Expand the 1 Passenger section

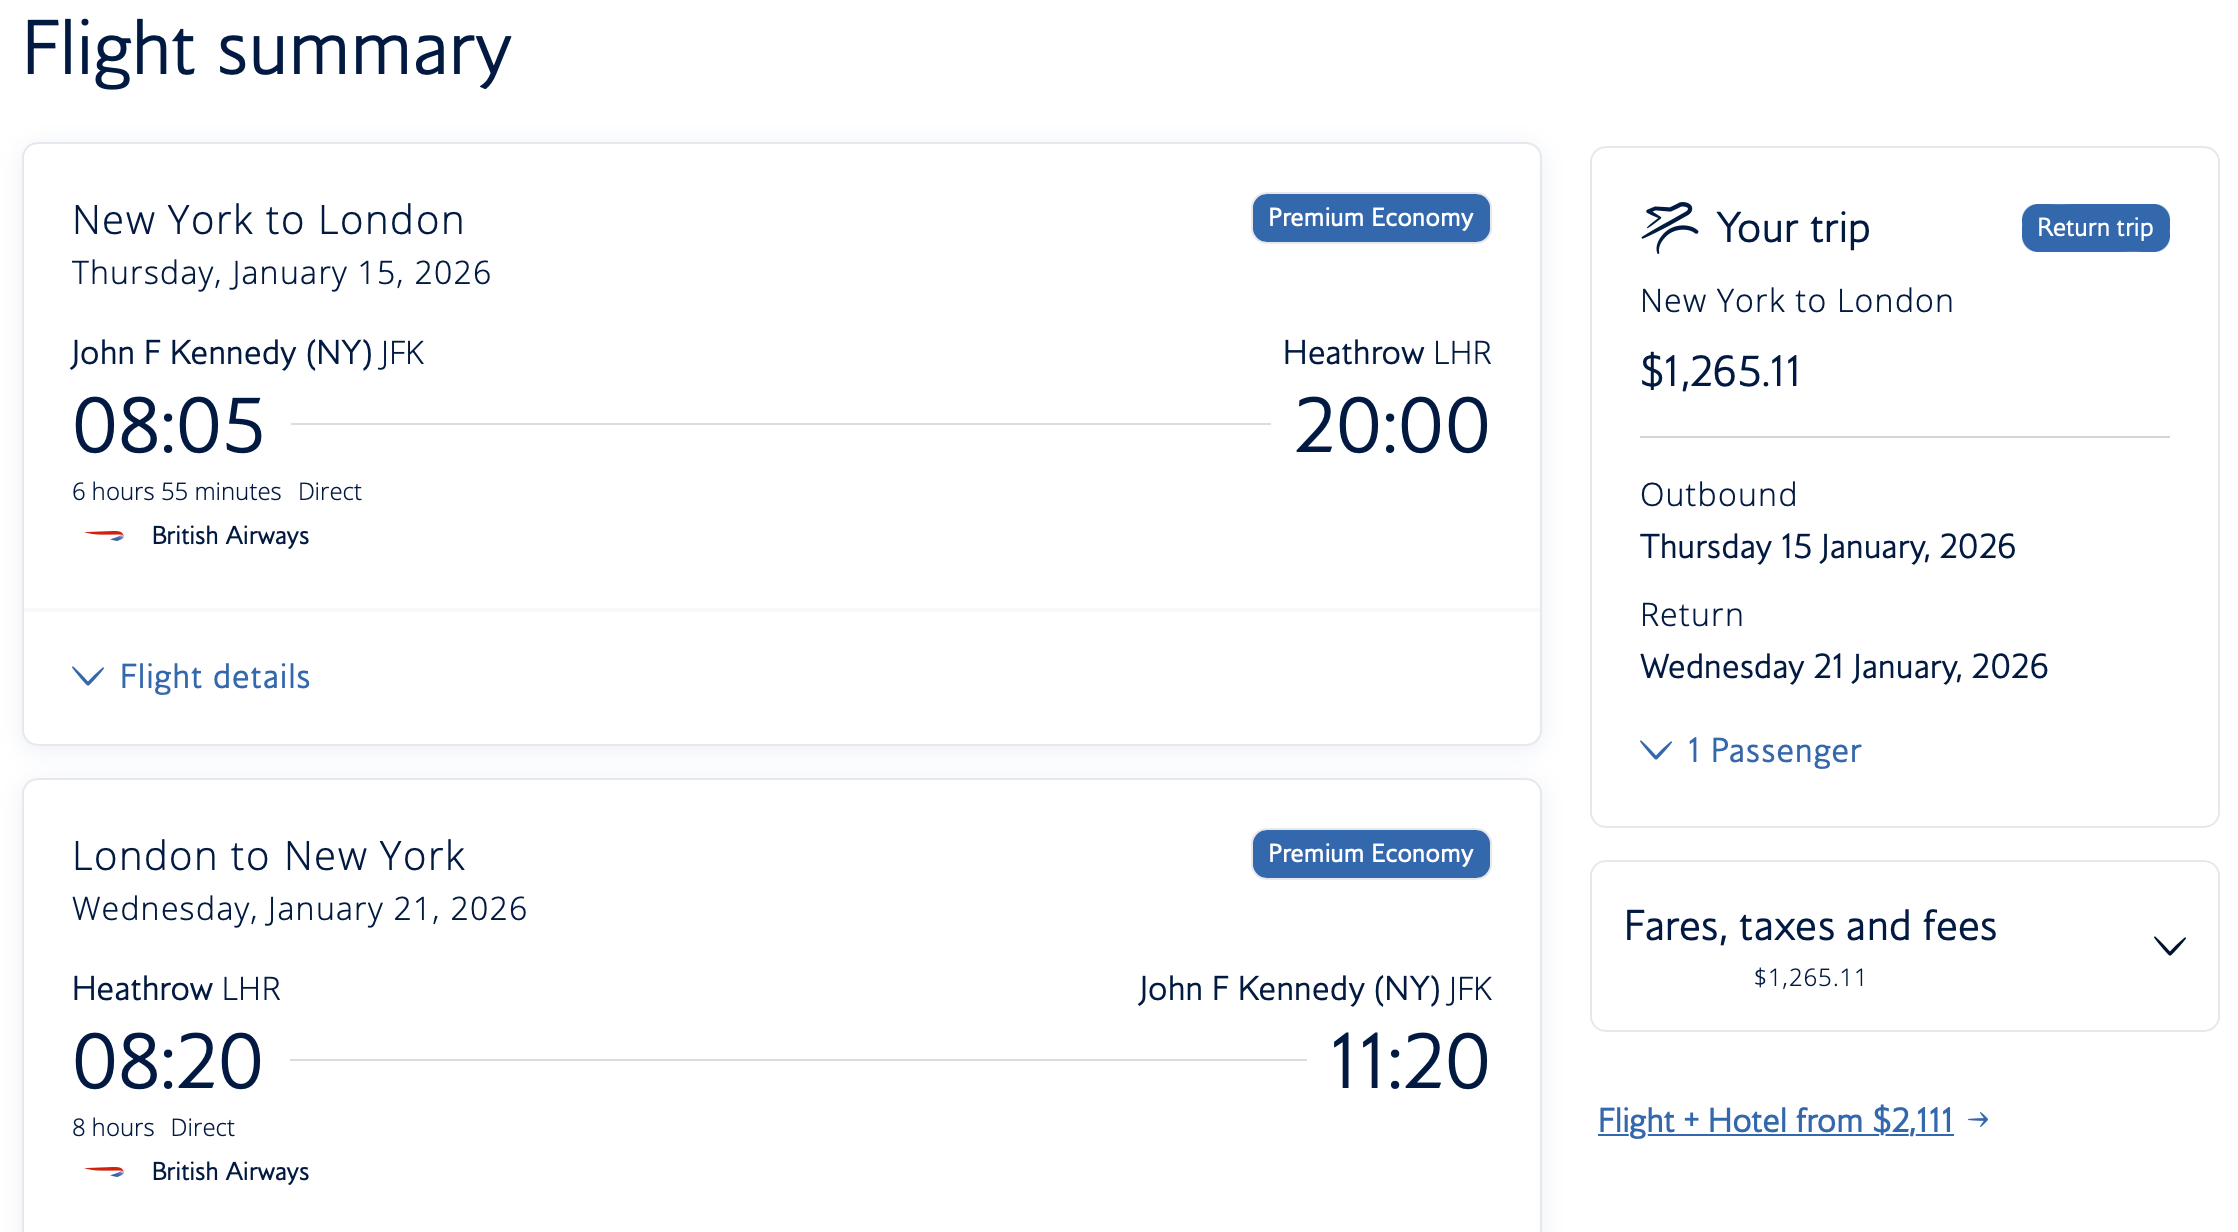[x=1751, y=750]
